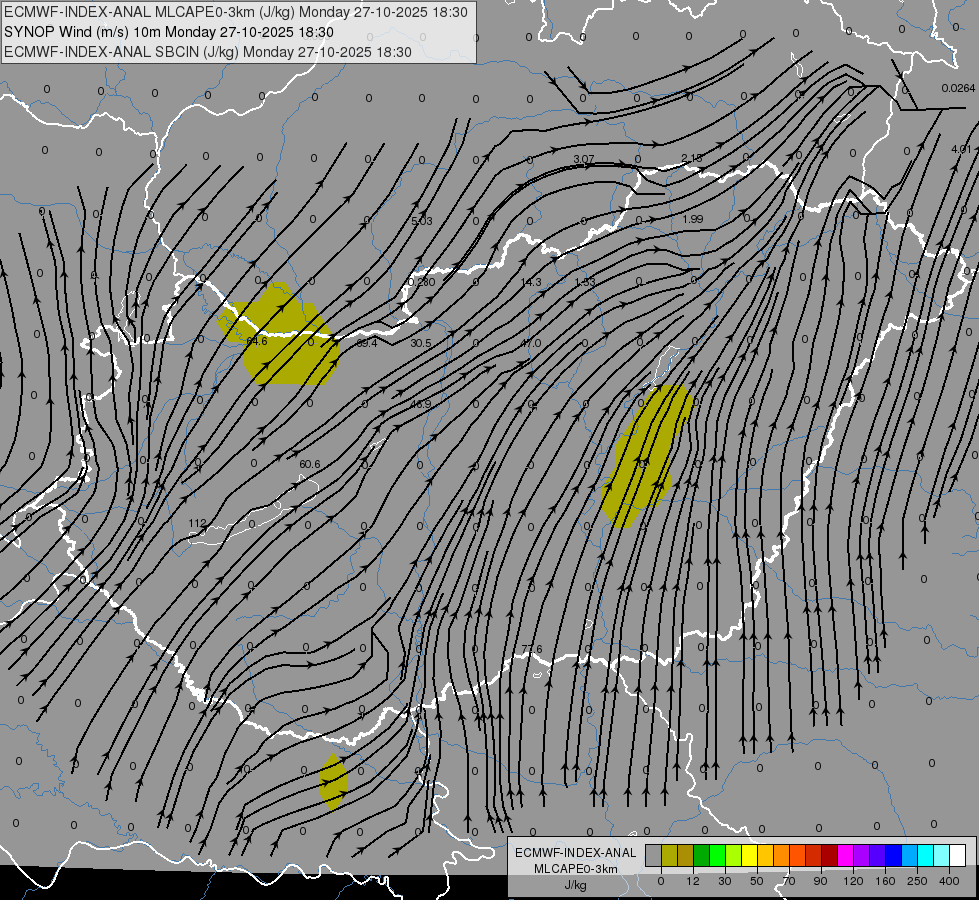Click the amber legend swatch right of 50
The height and width of the screenshot is (900, 979).
pos(765,855)
